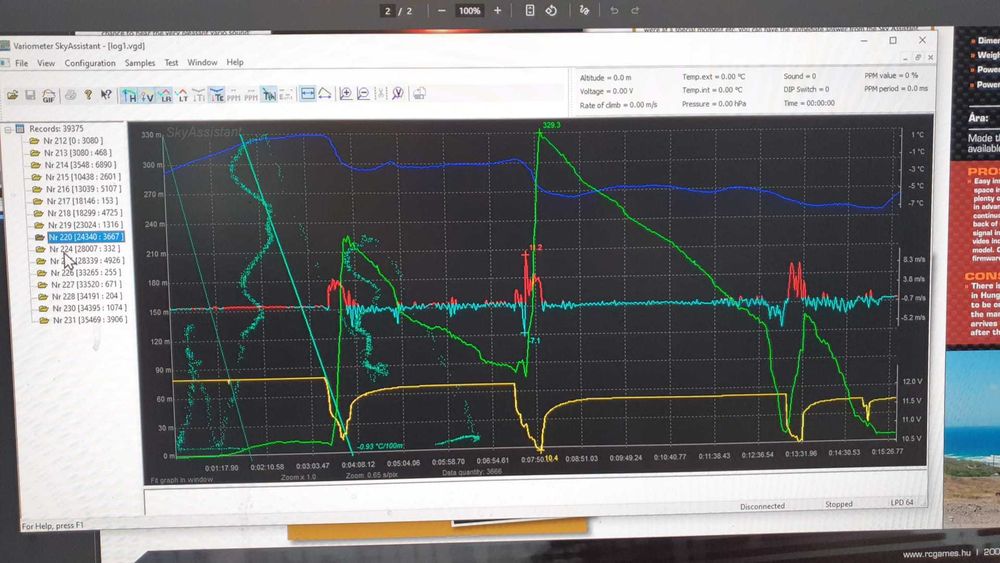Toggle the Te external temperature curve
Viewport: 1000px width, 563px height.
pos(217,96)
